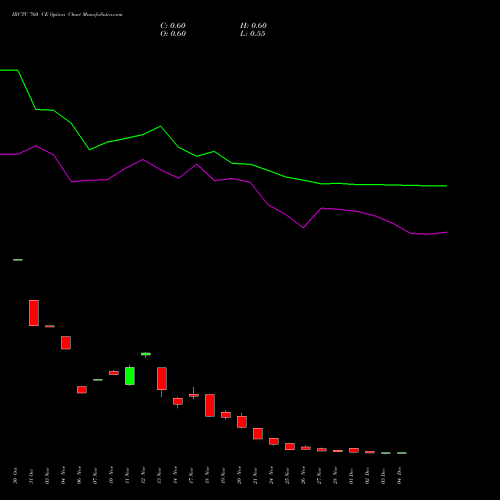
Task: Click the red candle above 18 Nov
Action: pyautogui.click(x=210, y=405)
